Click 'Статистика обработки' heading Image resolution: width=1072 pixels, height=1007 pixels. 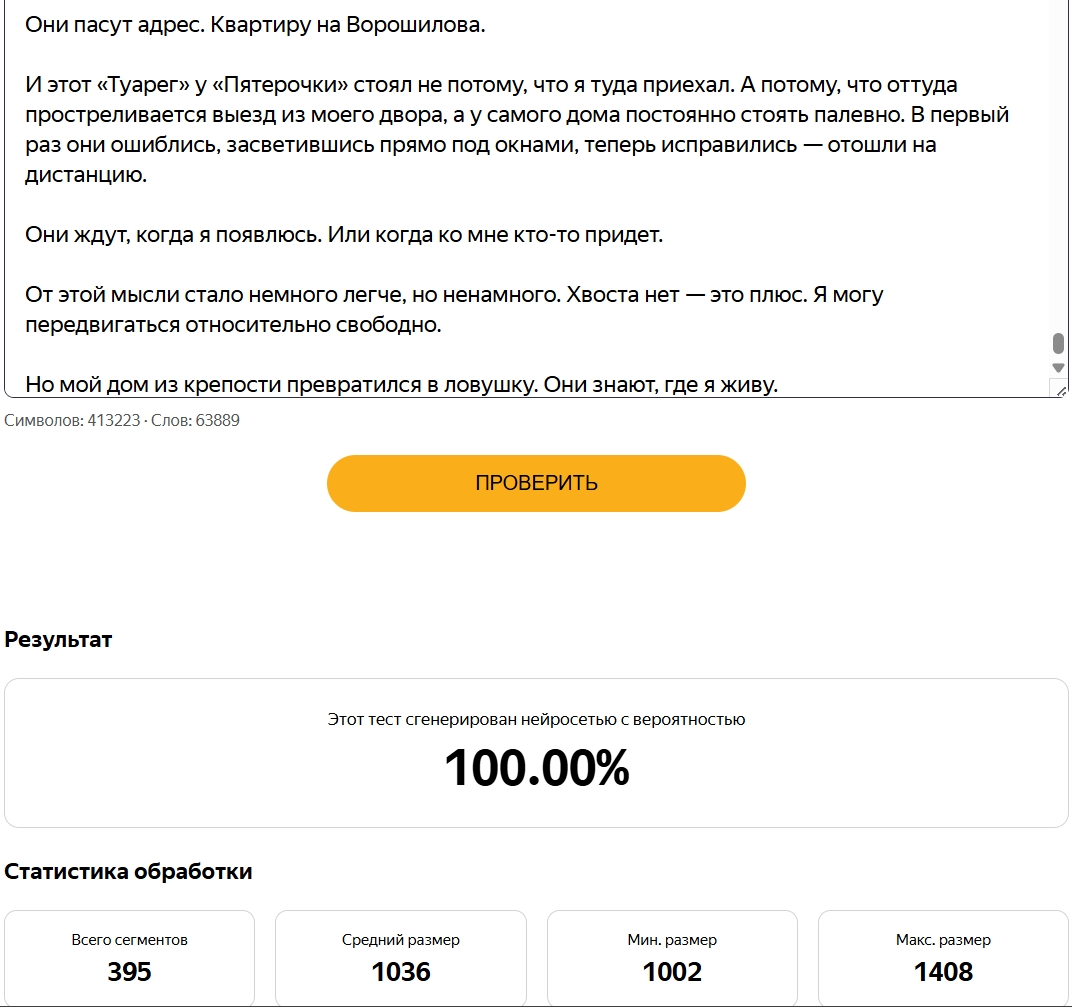pos(129,872)
